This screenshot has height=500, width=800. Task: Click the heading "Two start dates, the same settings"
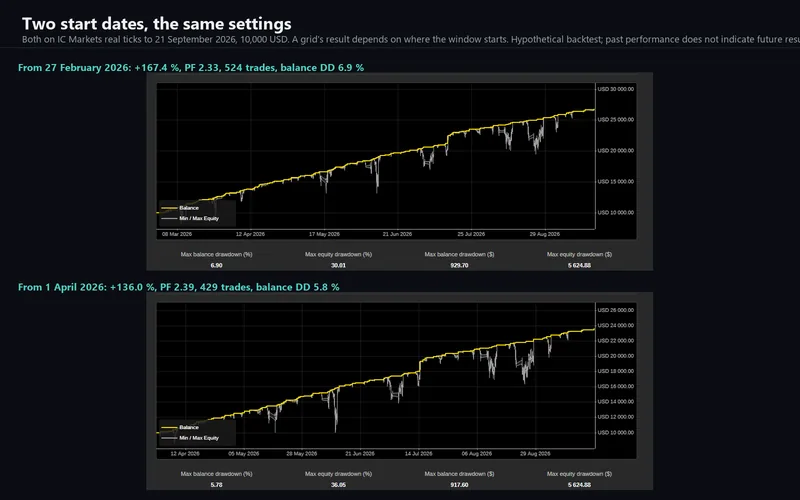(157, 23)
